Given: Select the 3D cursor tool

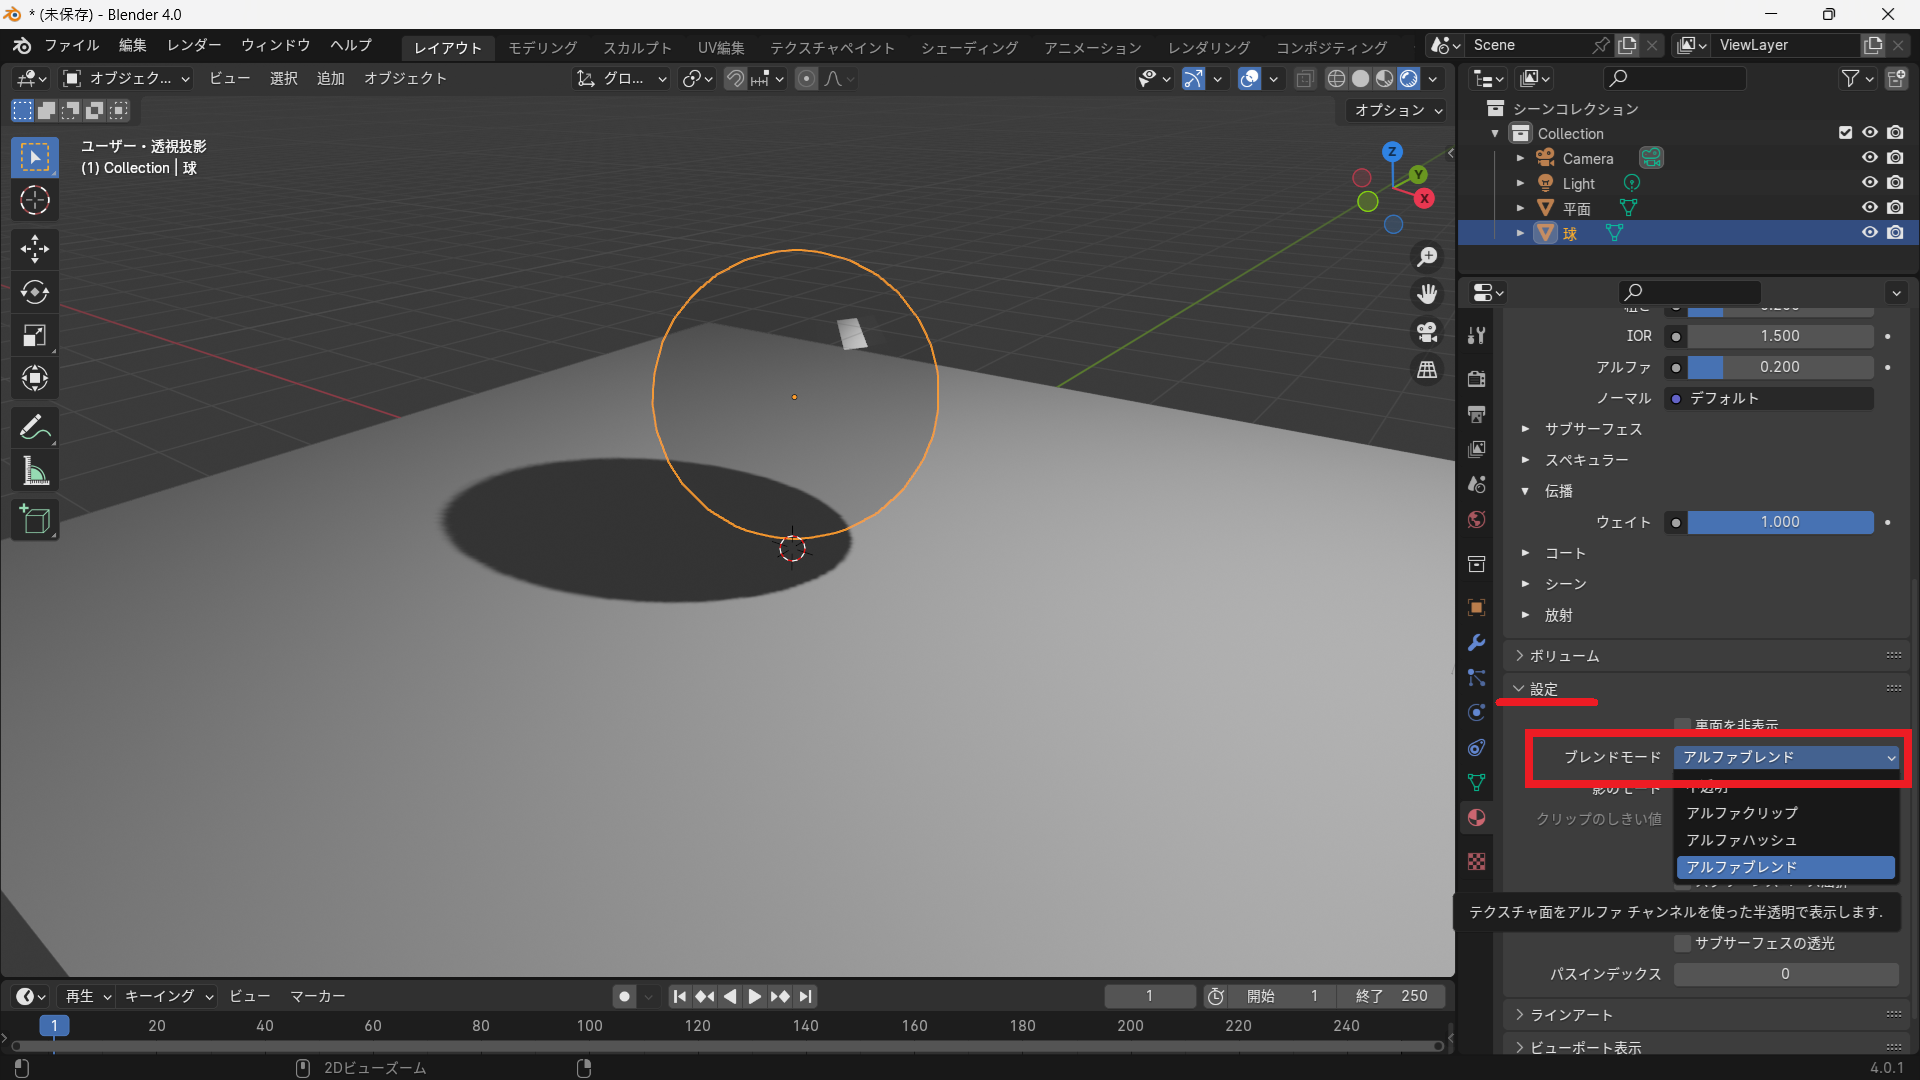Looking at the screenshot, I should 35,201.
